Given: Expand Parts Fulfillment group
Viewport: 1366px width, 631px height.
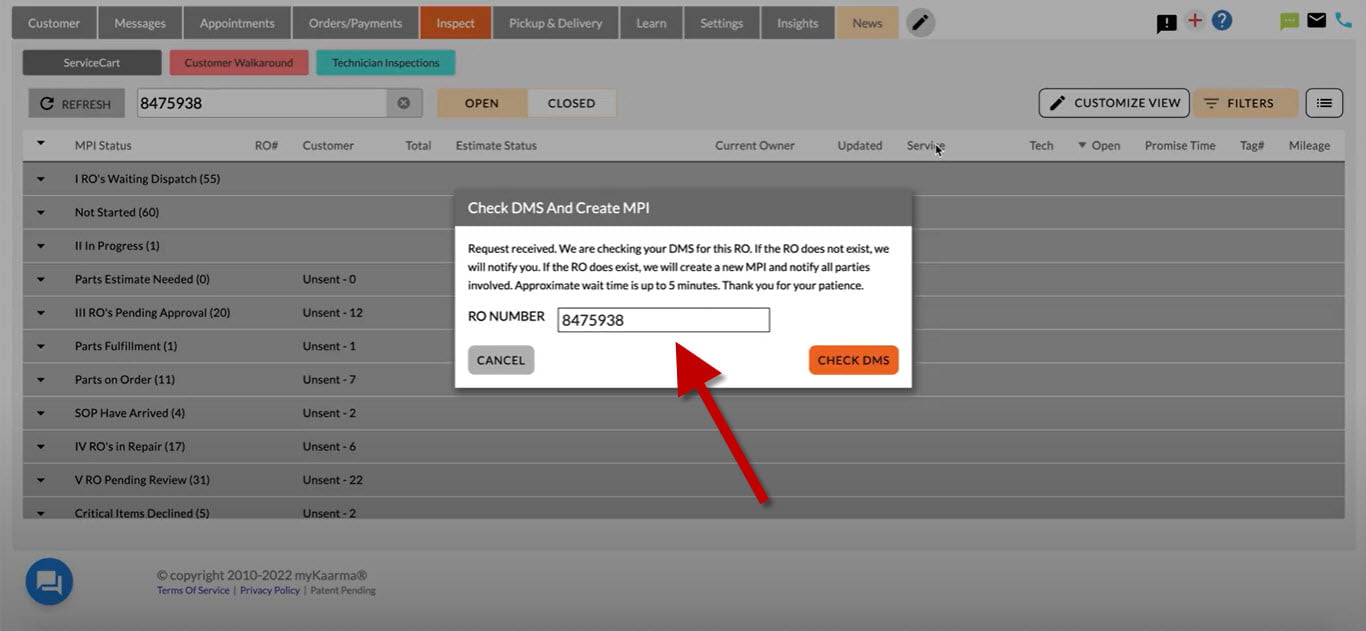Looking at the screenshot, I should [x=41, y=346].
